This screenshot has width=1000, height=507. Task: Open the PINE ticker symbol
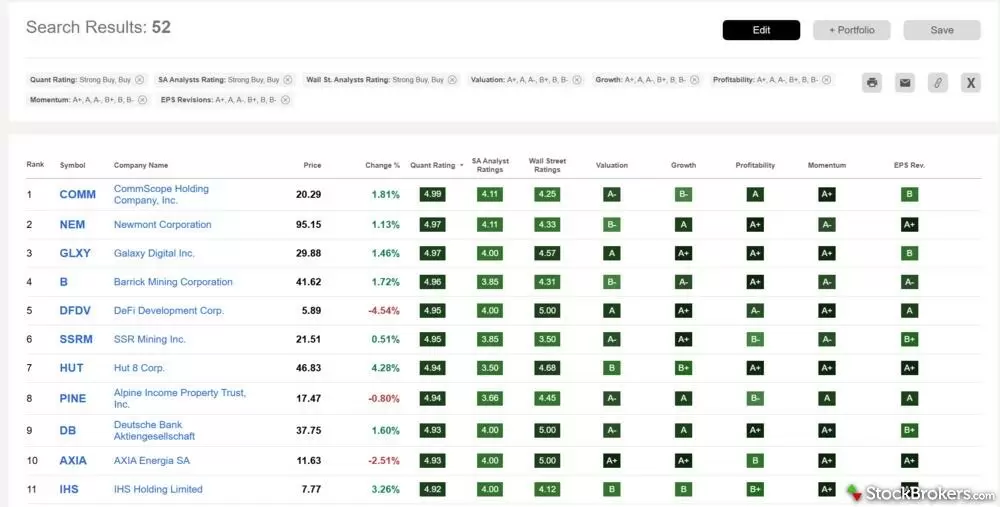73,399
